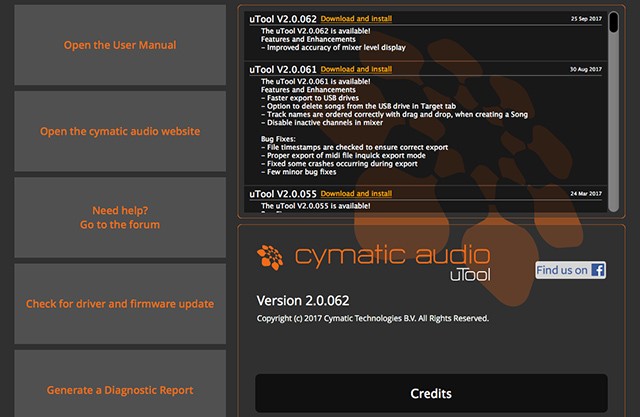Generate a Diagnostic Report
The image size is (640, 417).
[120, 386]
